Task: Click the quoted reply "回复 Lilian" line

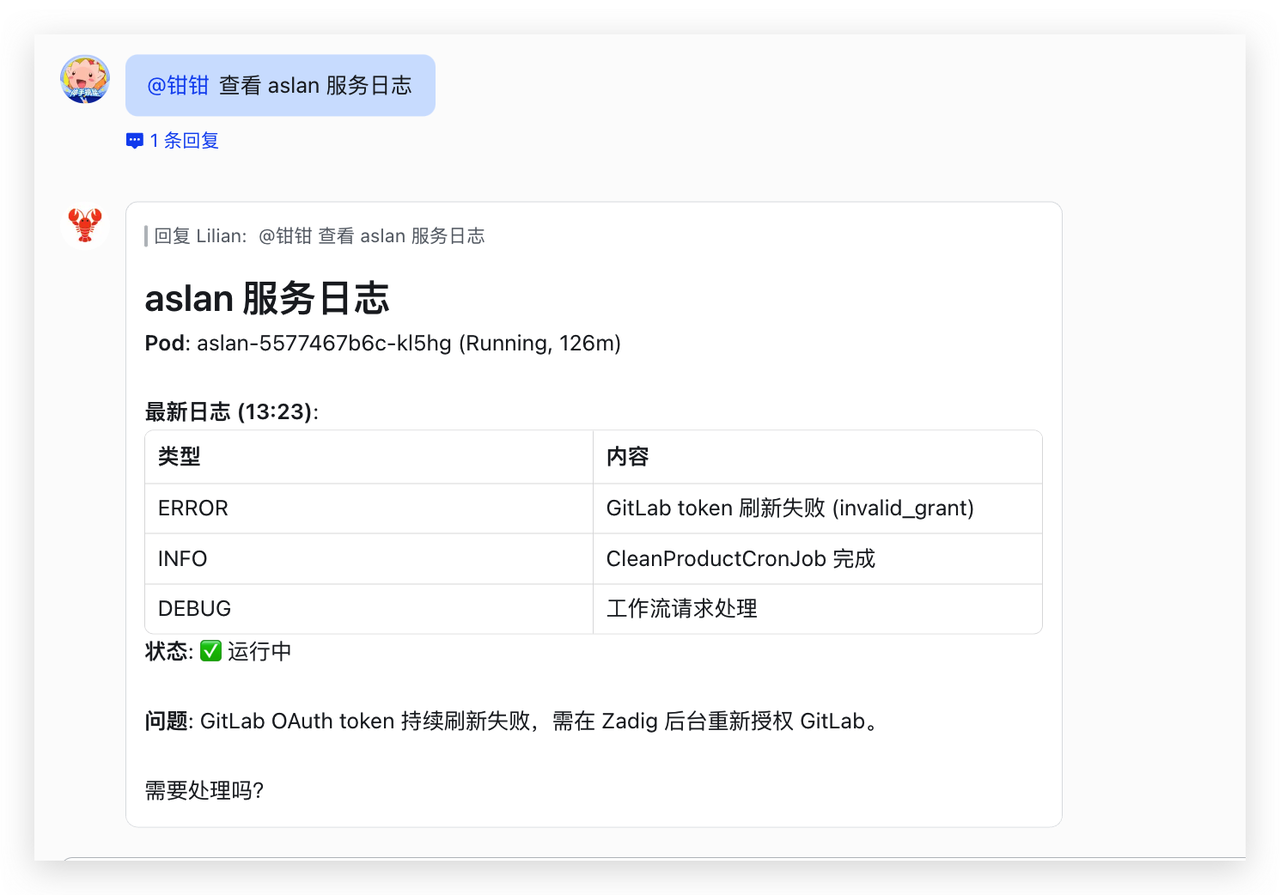Action: [318, 236]
